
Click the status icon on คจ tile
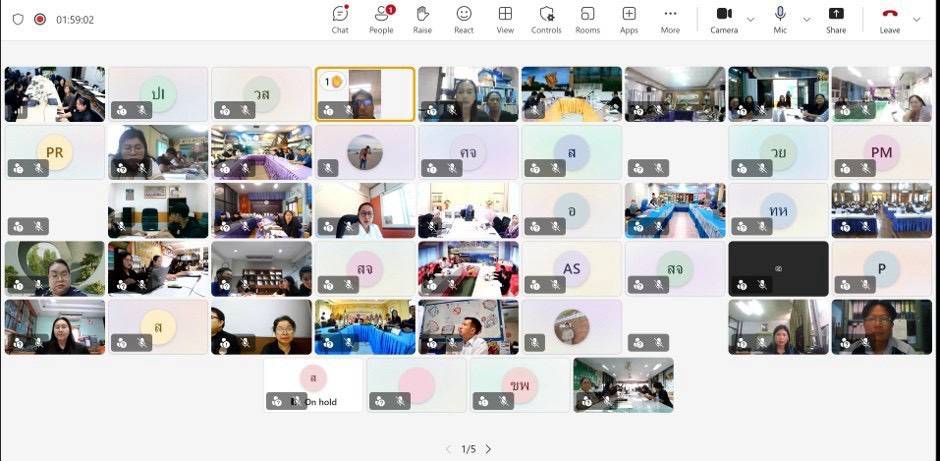click(432, 168)
